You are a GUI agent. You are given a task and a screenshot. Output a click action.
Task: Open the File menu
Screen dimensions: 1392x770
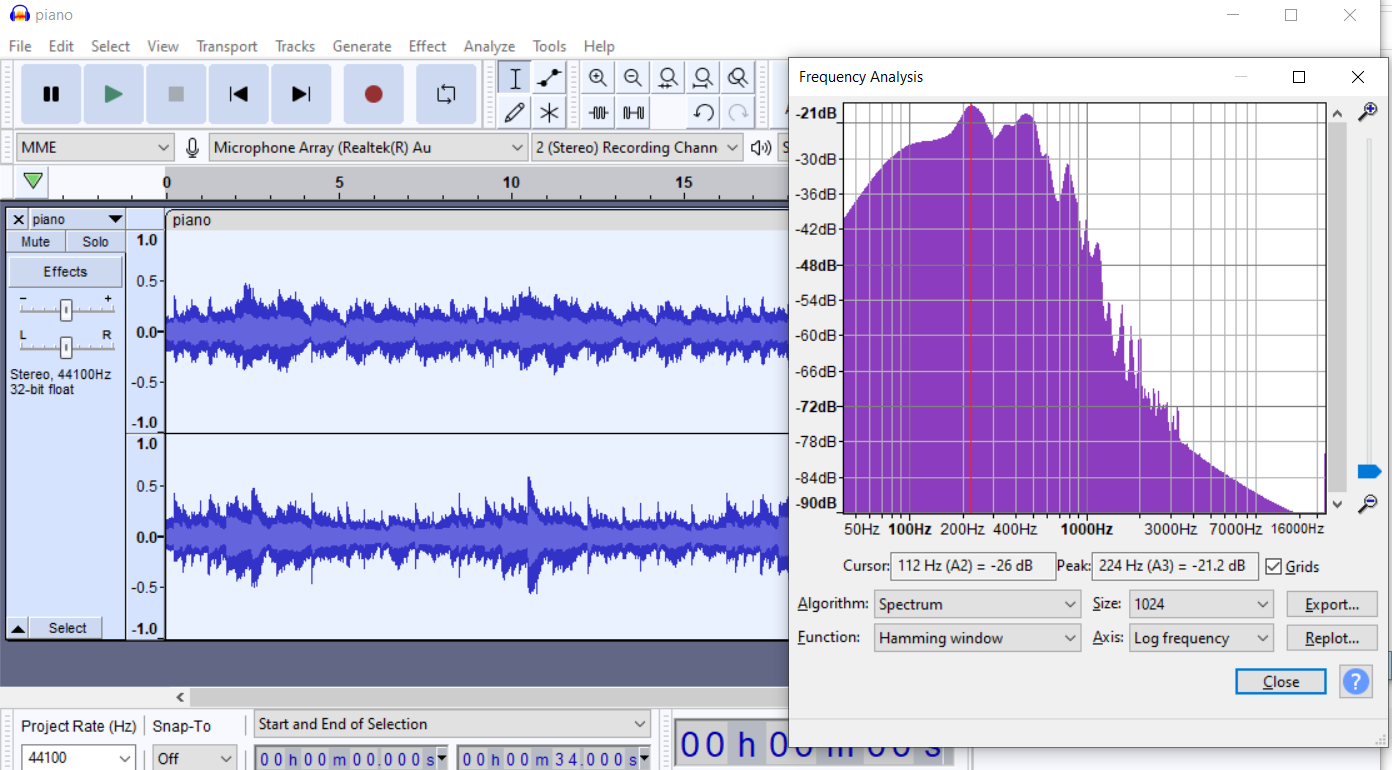[20, 46]
